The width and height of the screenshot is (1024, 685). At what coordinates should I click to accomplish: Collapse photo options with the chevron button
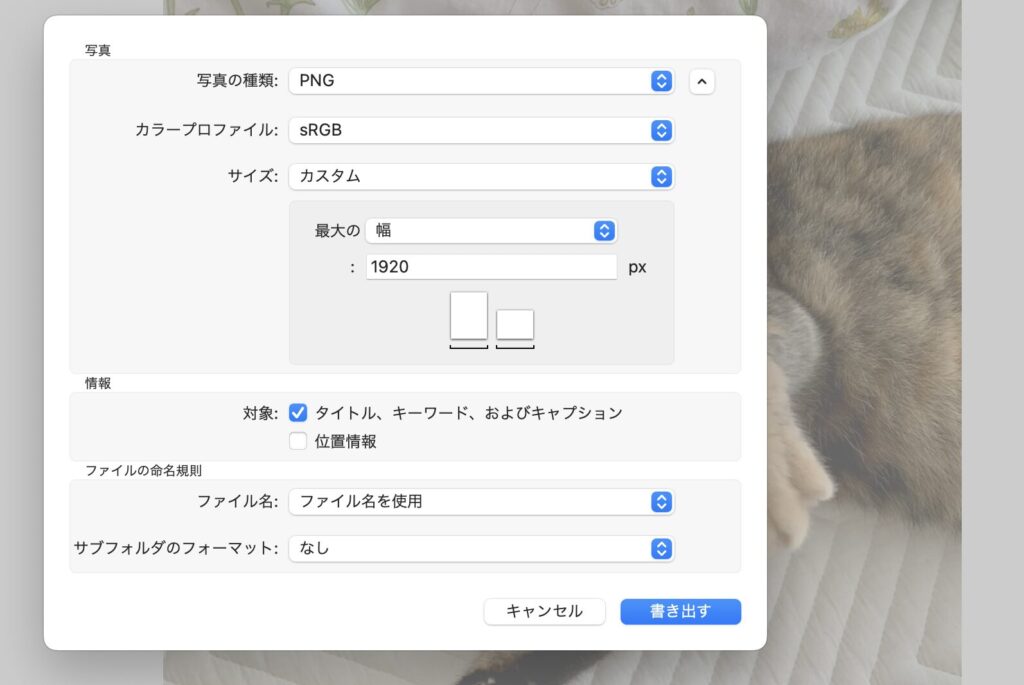coord(702,82)
